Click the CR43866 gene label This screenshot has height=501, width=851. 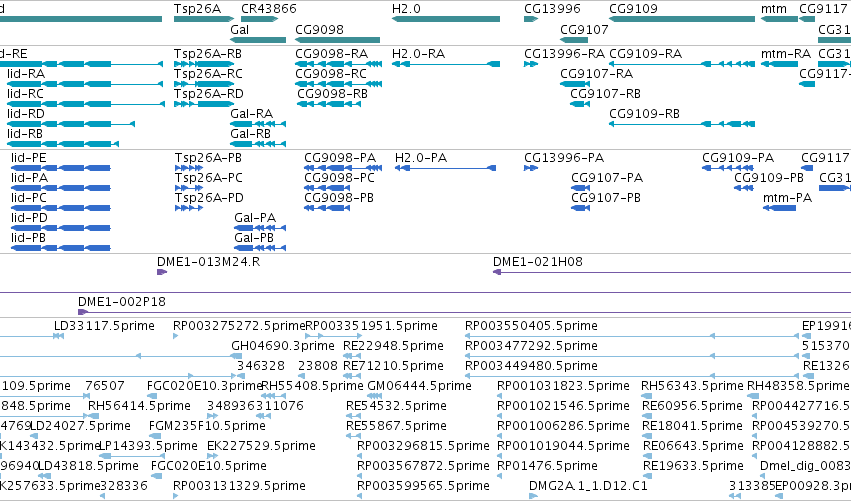pos(269,9)
